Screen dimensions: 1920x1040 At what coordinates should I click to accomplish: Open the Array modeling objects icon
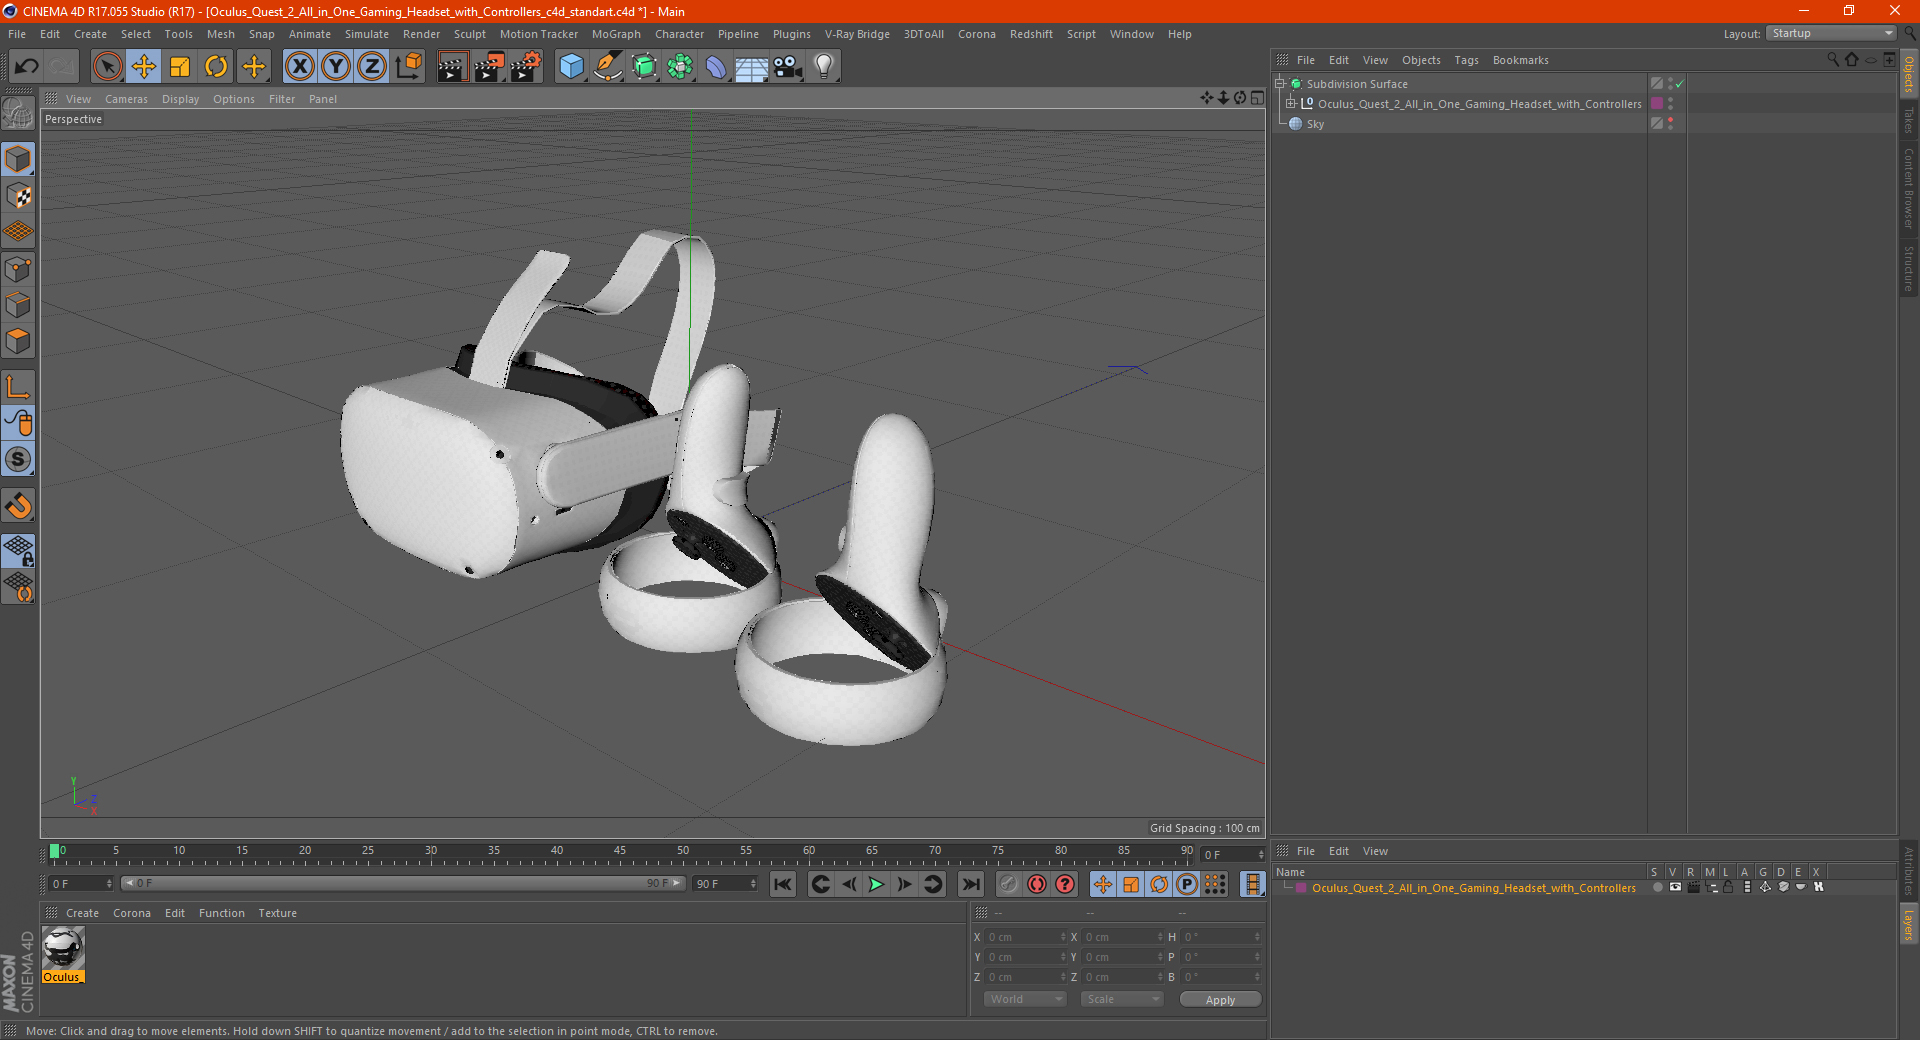(680, 67)
